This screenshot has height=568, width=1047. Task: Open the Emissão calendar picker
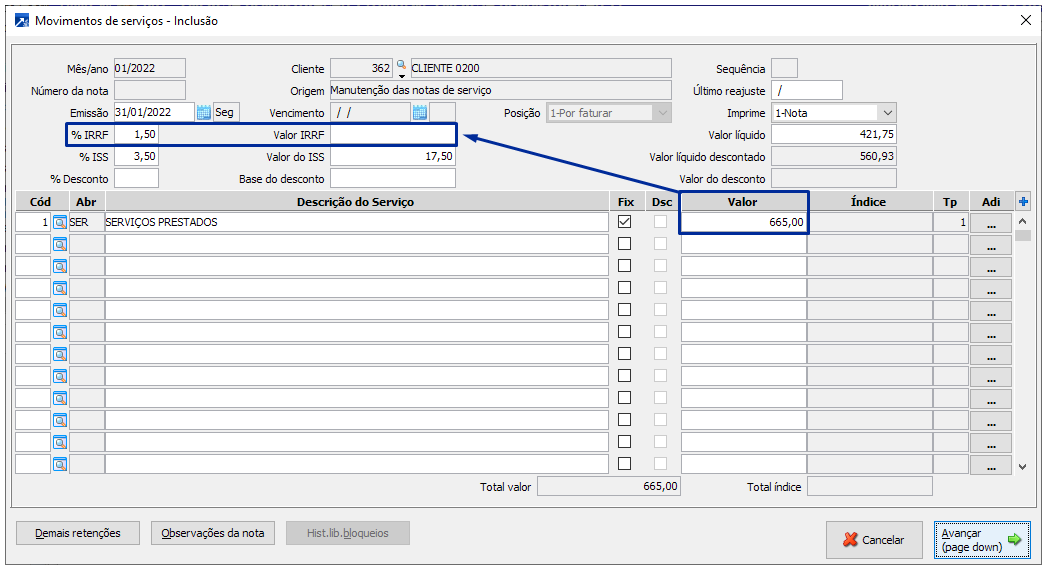[204, 112]
